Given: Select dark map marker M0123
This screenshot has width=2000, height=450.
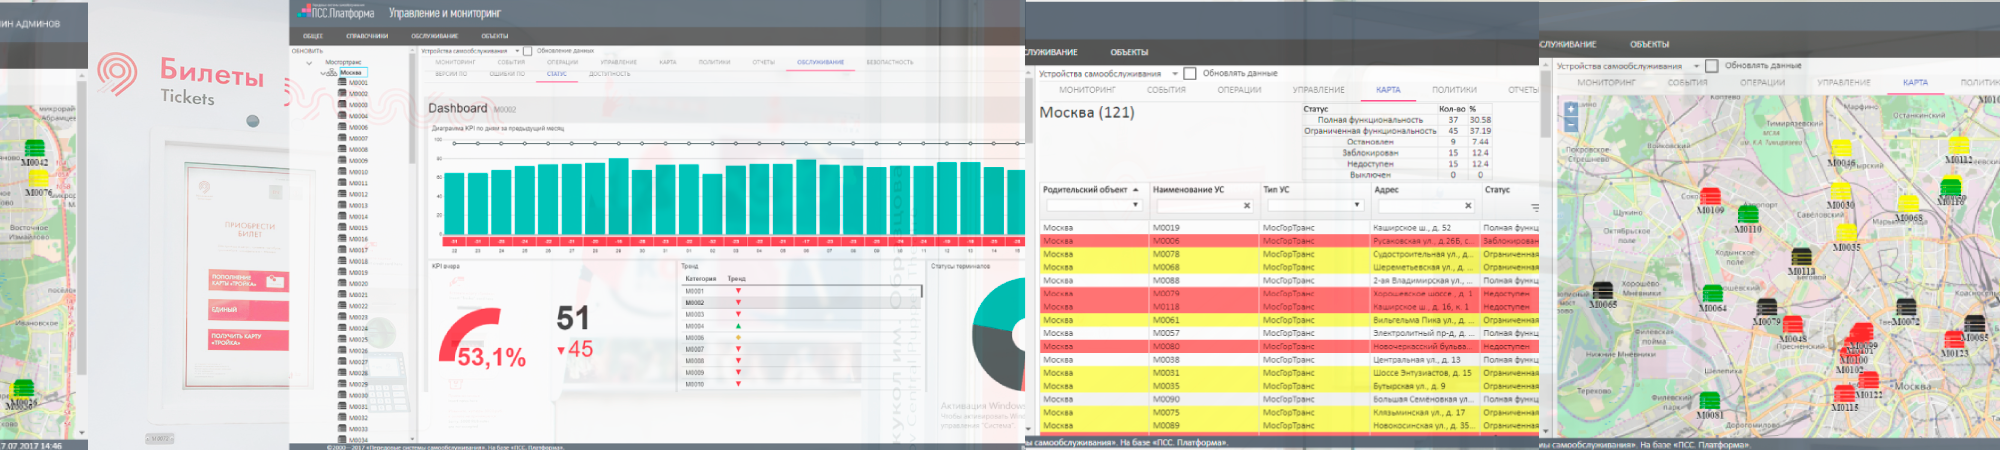Looking at the screenshot, I should 1954,340.
